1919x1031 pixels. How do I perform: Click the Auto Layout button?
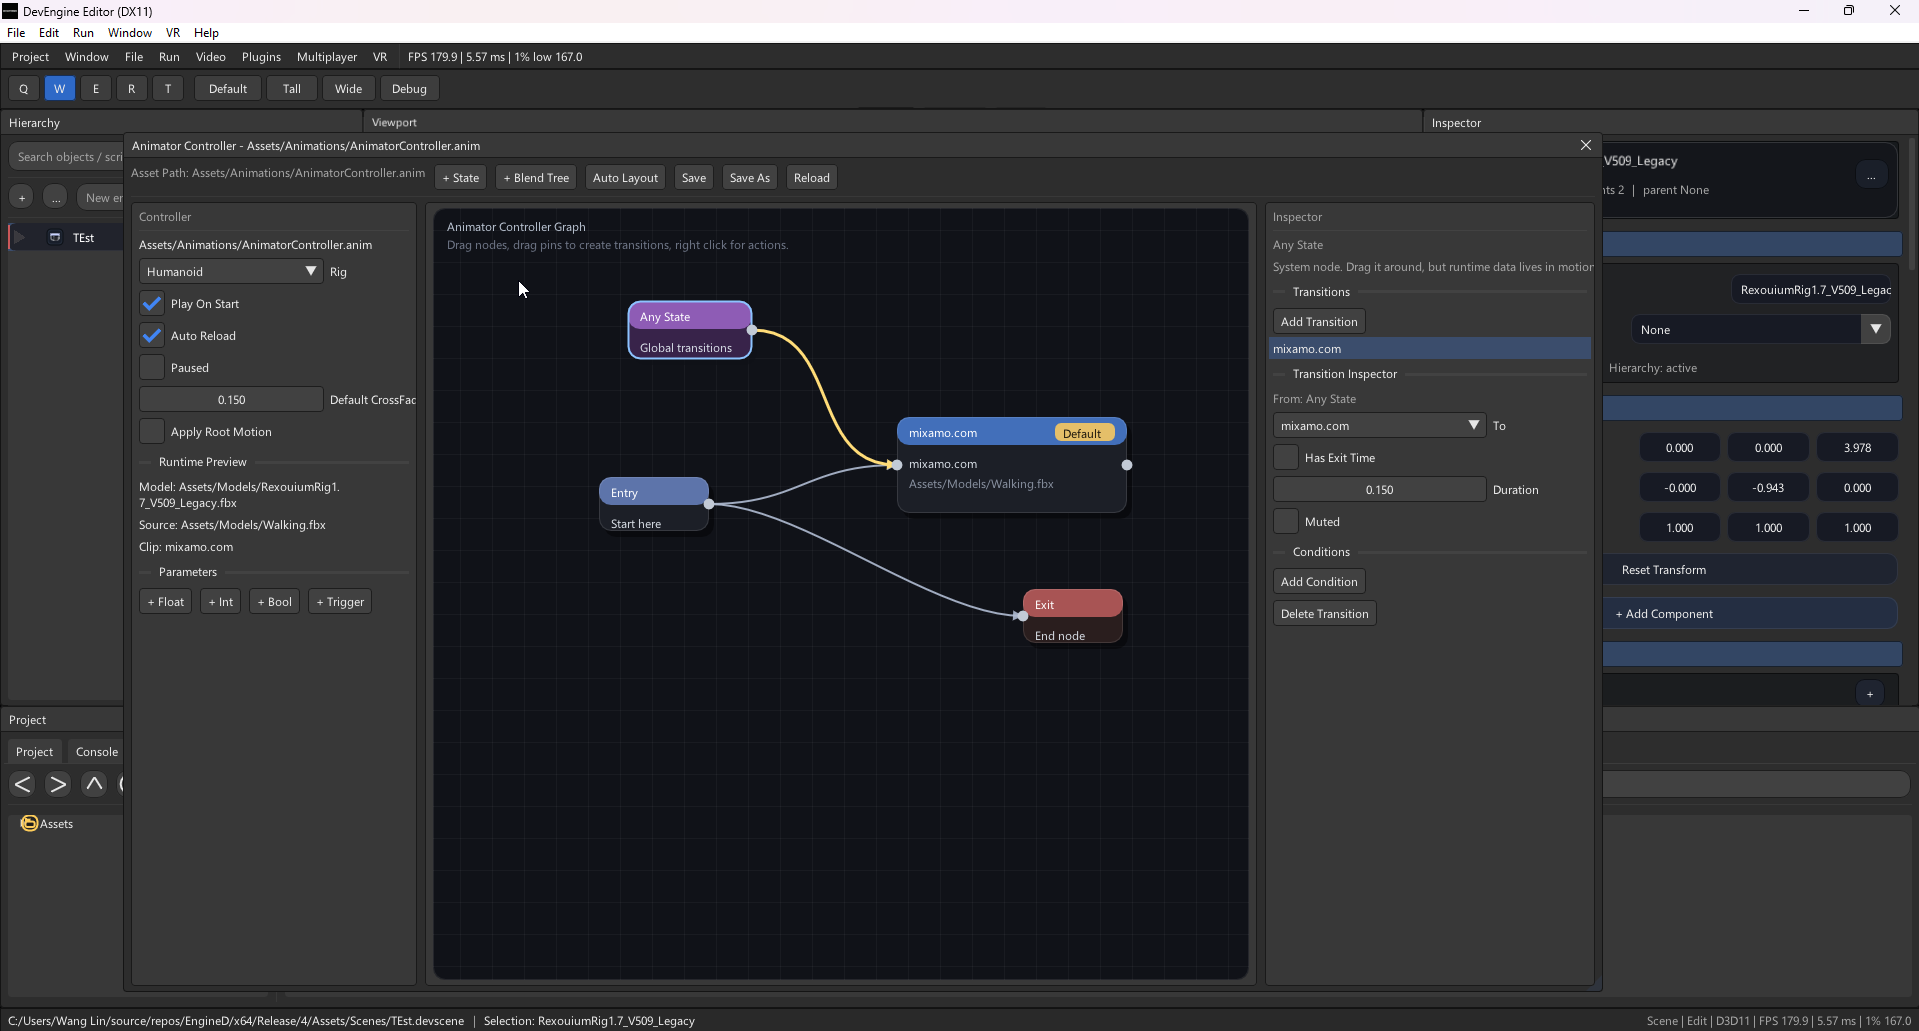point(626,178)
